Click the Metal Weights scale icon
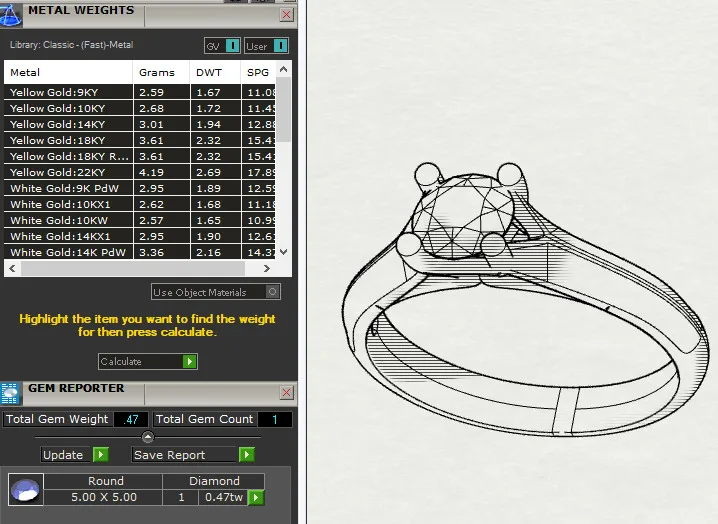 pyautogui.click(x=10, y=15)
